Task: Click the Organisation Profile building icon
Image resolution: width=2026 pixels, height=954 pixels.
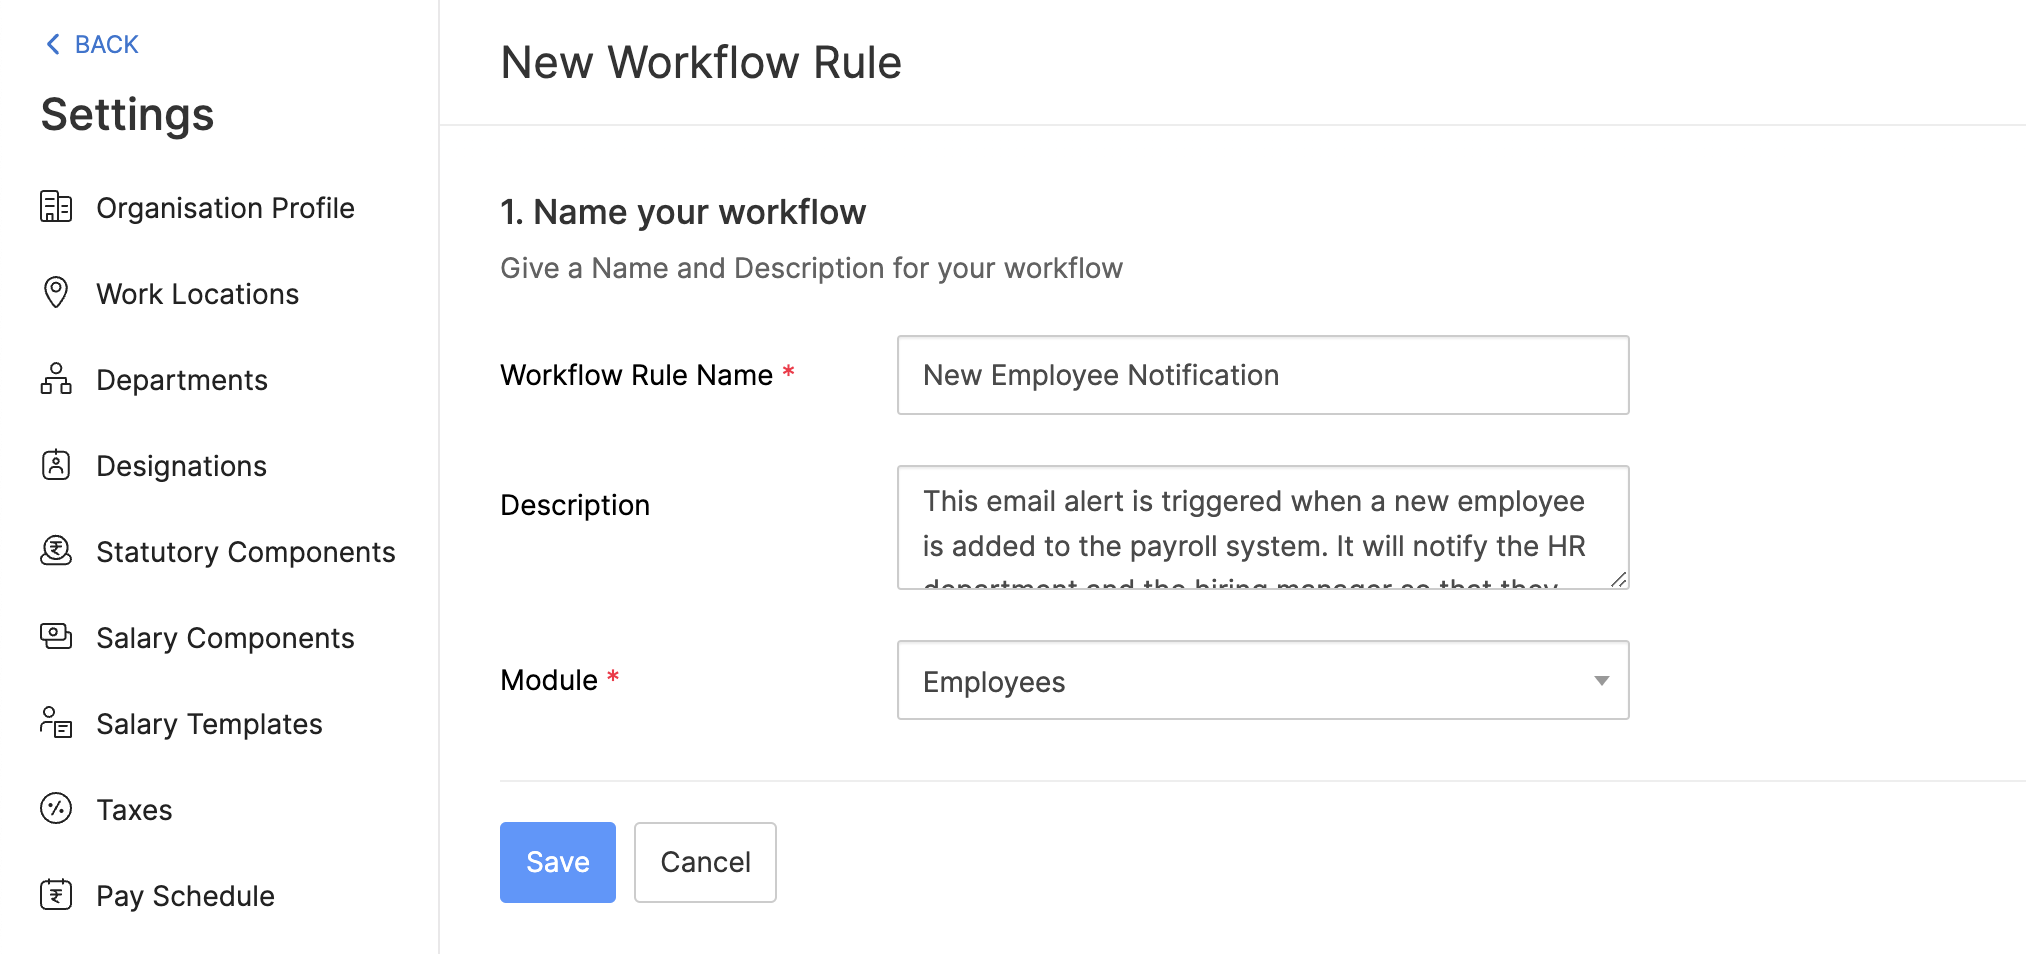Action: point(56,206)
